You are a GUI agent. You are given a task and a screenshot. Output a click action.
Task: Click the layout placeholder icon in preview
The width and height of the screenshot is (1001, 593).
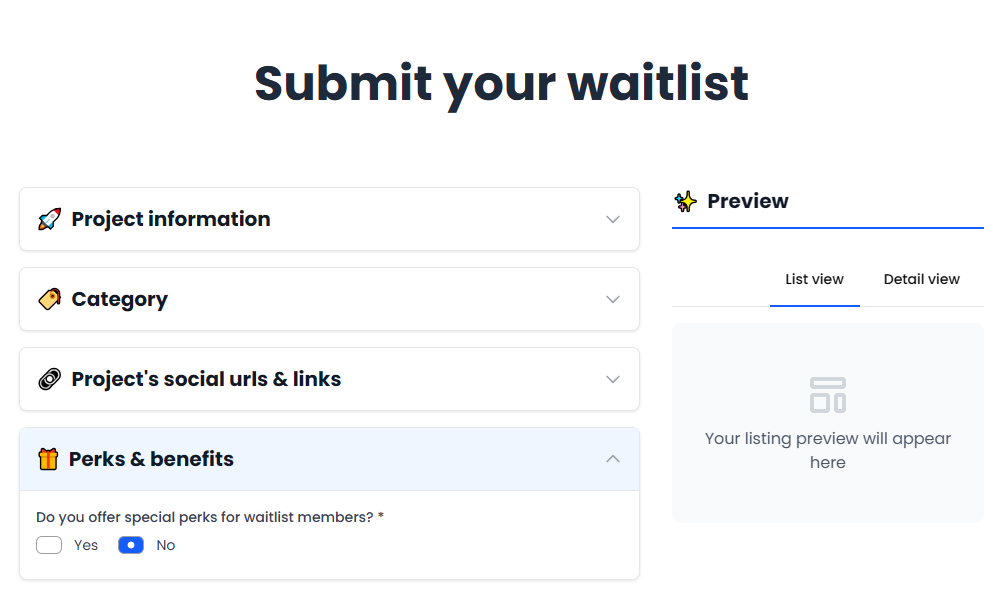pos(828,395)
